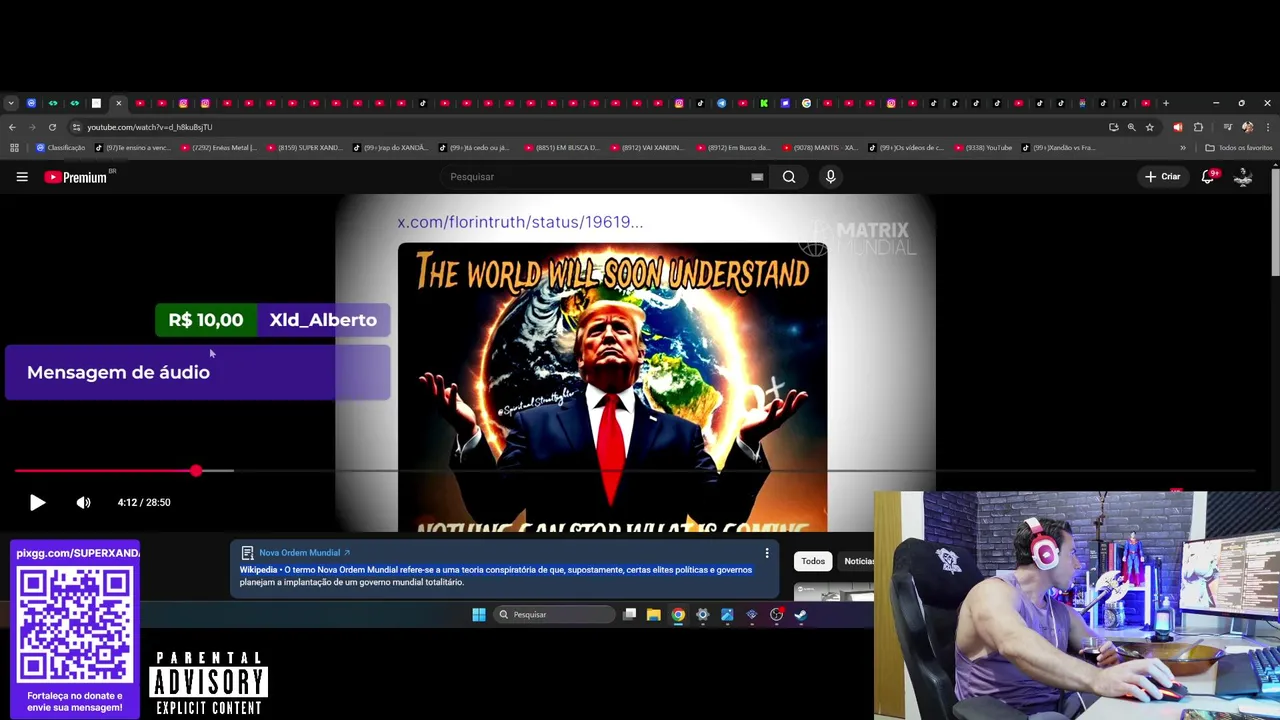Click the x.com/florintruth link text
The image size is (1280, 720).
coord(520,222)
